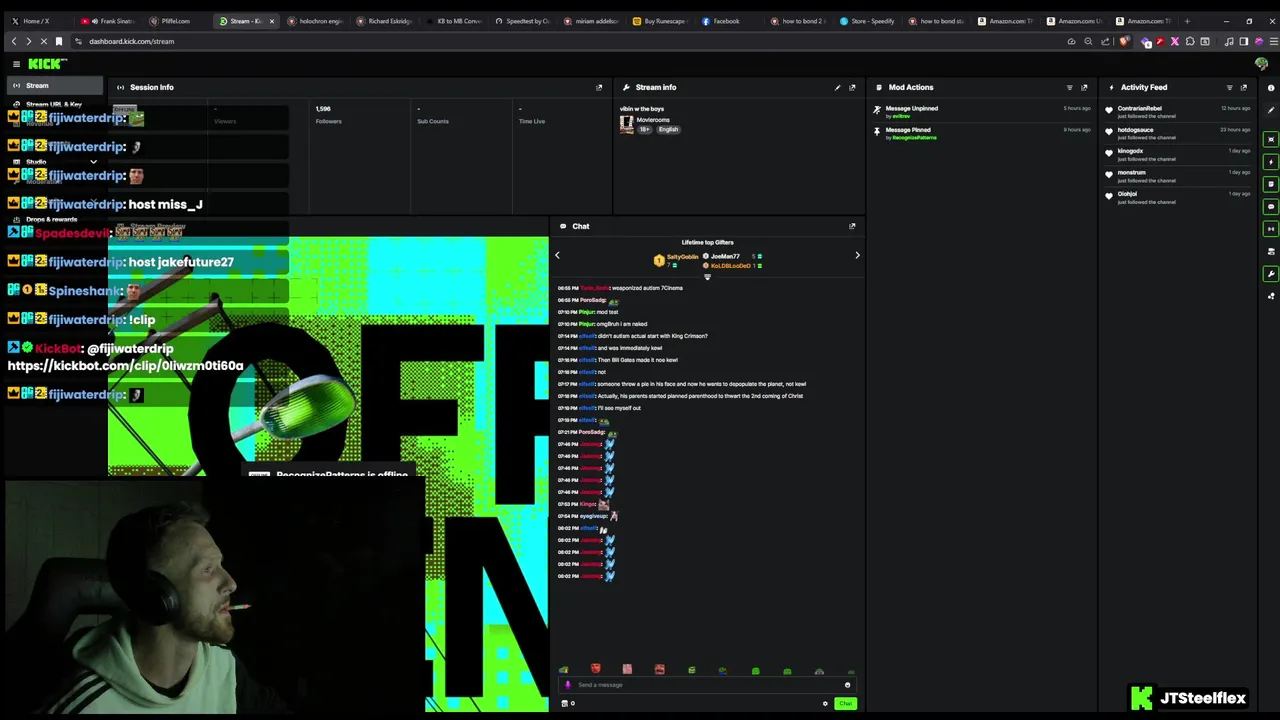Click the KICK logo
Image resolution: width=1280 pixels, height=720 pixels.
point(47,64)
